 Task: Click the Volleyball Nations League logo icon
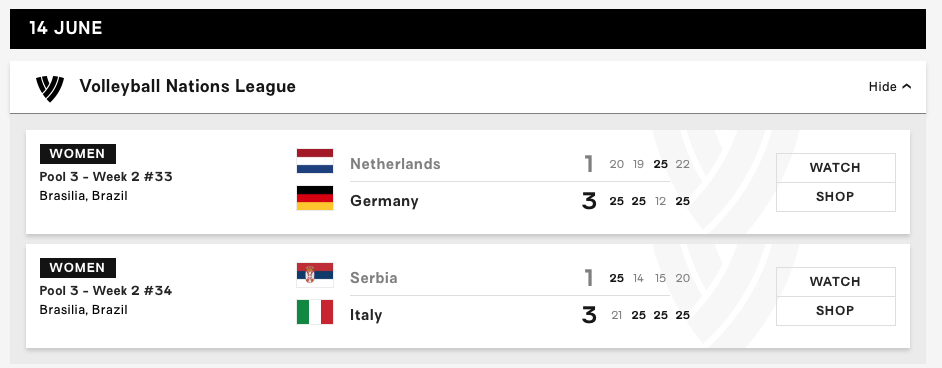(50, 88)
